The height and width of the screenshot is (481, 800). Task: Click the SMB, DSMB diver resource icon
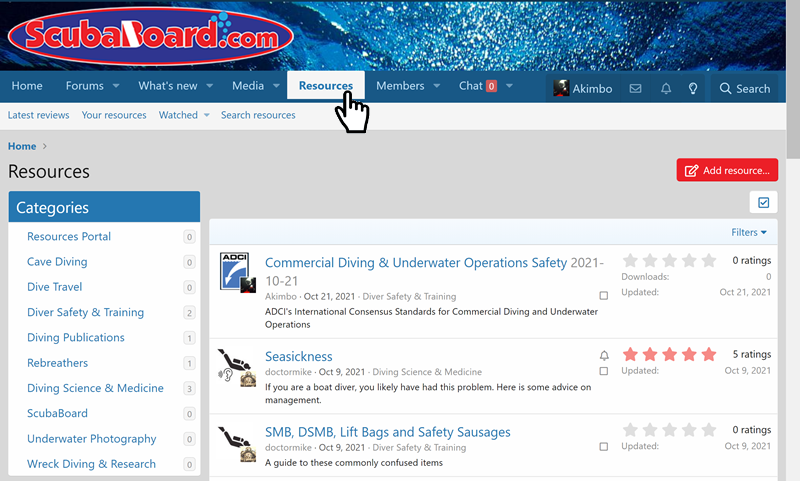[237, 444]
